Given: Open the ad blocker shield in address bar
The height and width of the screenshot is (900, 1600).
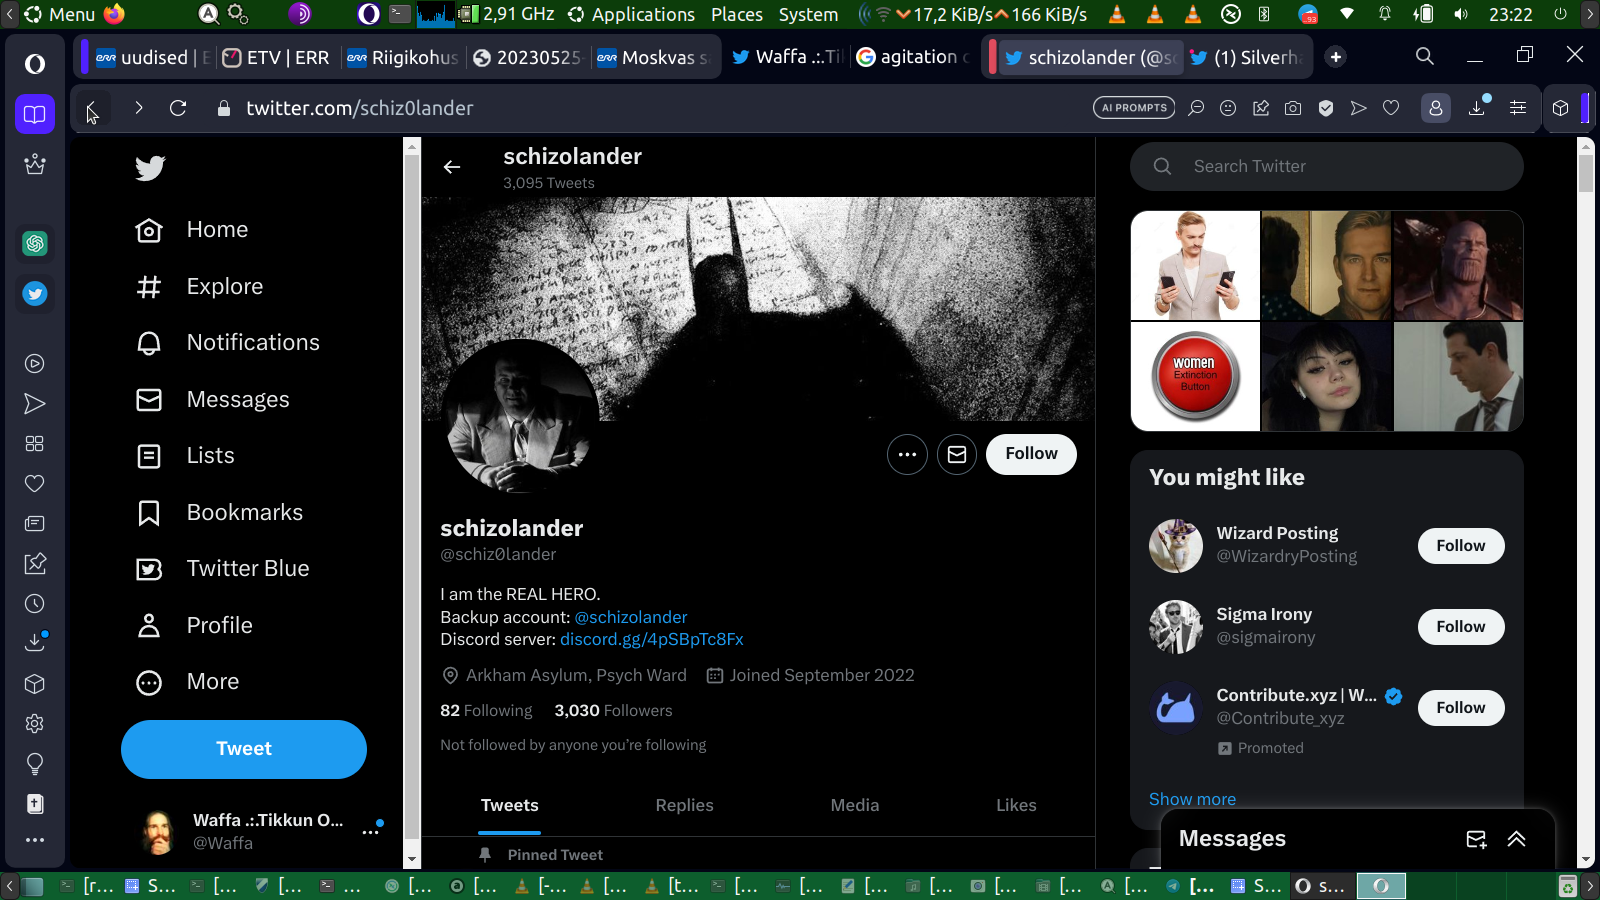Looking at the screenshot, I should point(1326,108).
